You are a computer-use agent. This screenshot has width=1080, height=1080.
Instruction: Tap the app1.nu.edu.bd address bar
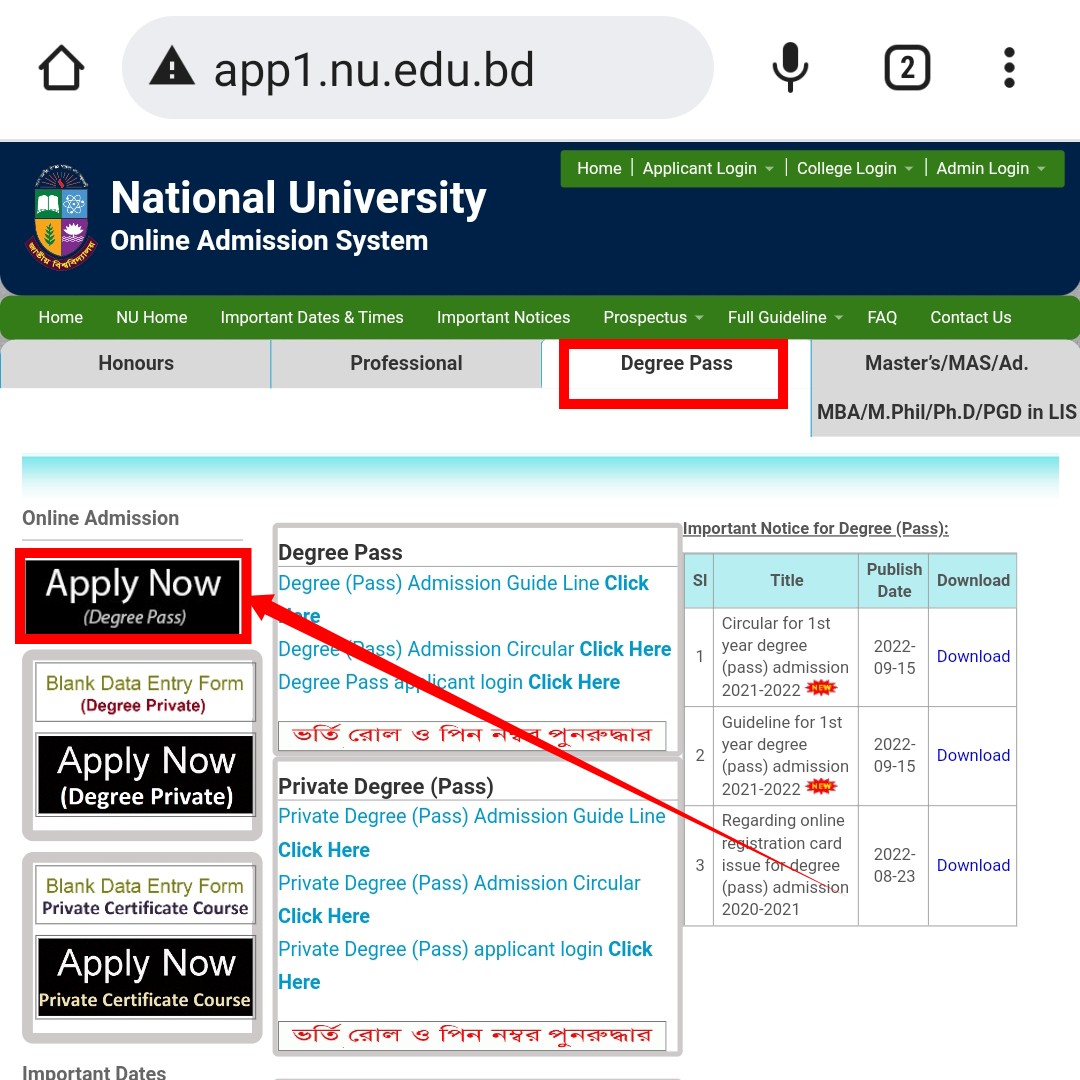pos(417,68)
